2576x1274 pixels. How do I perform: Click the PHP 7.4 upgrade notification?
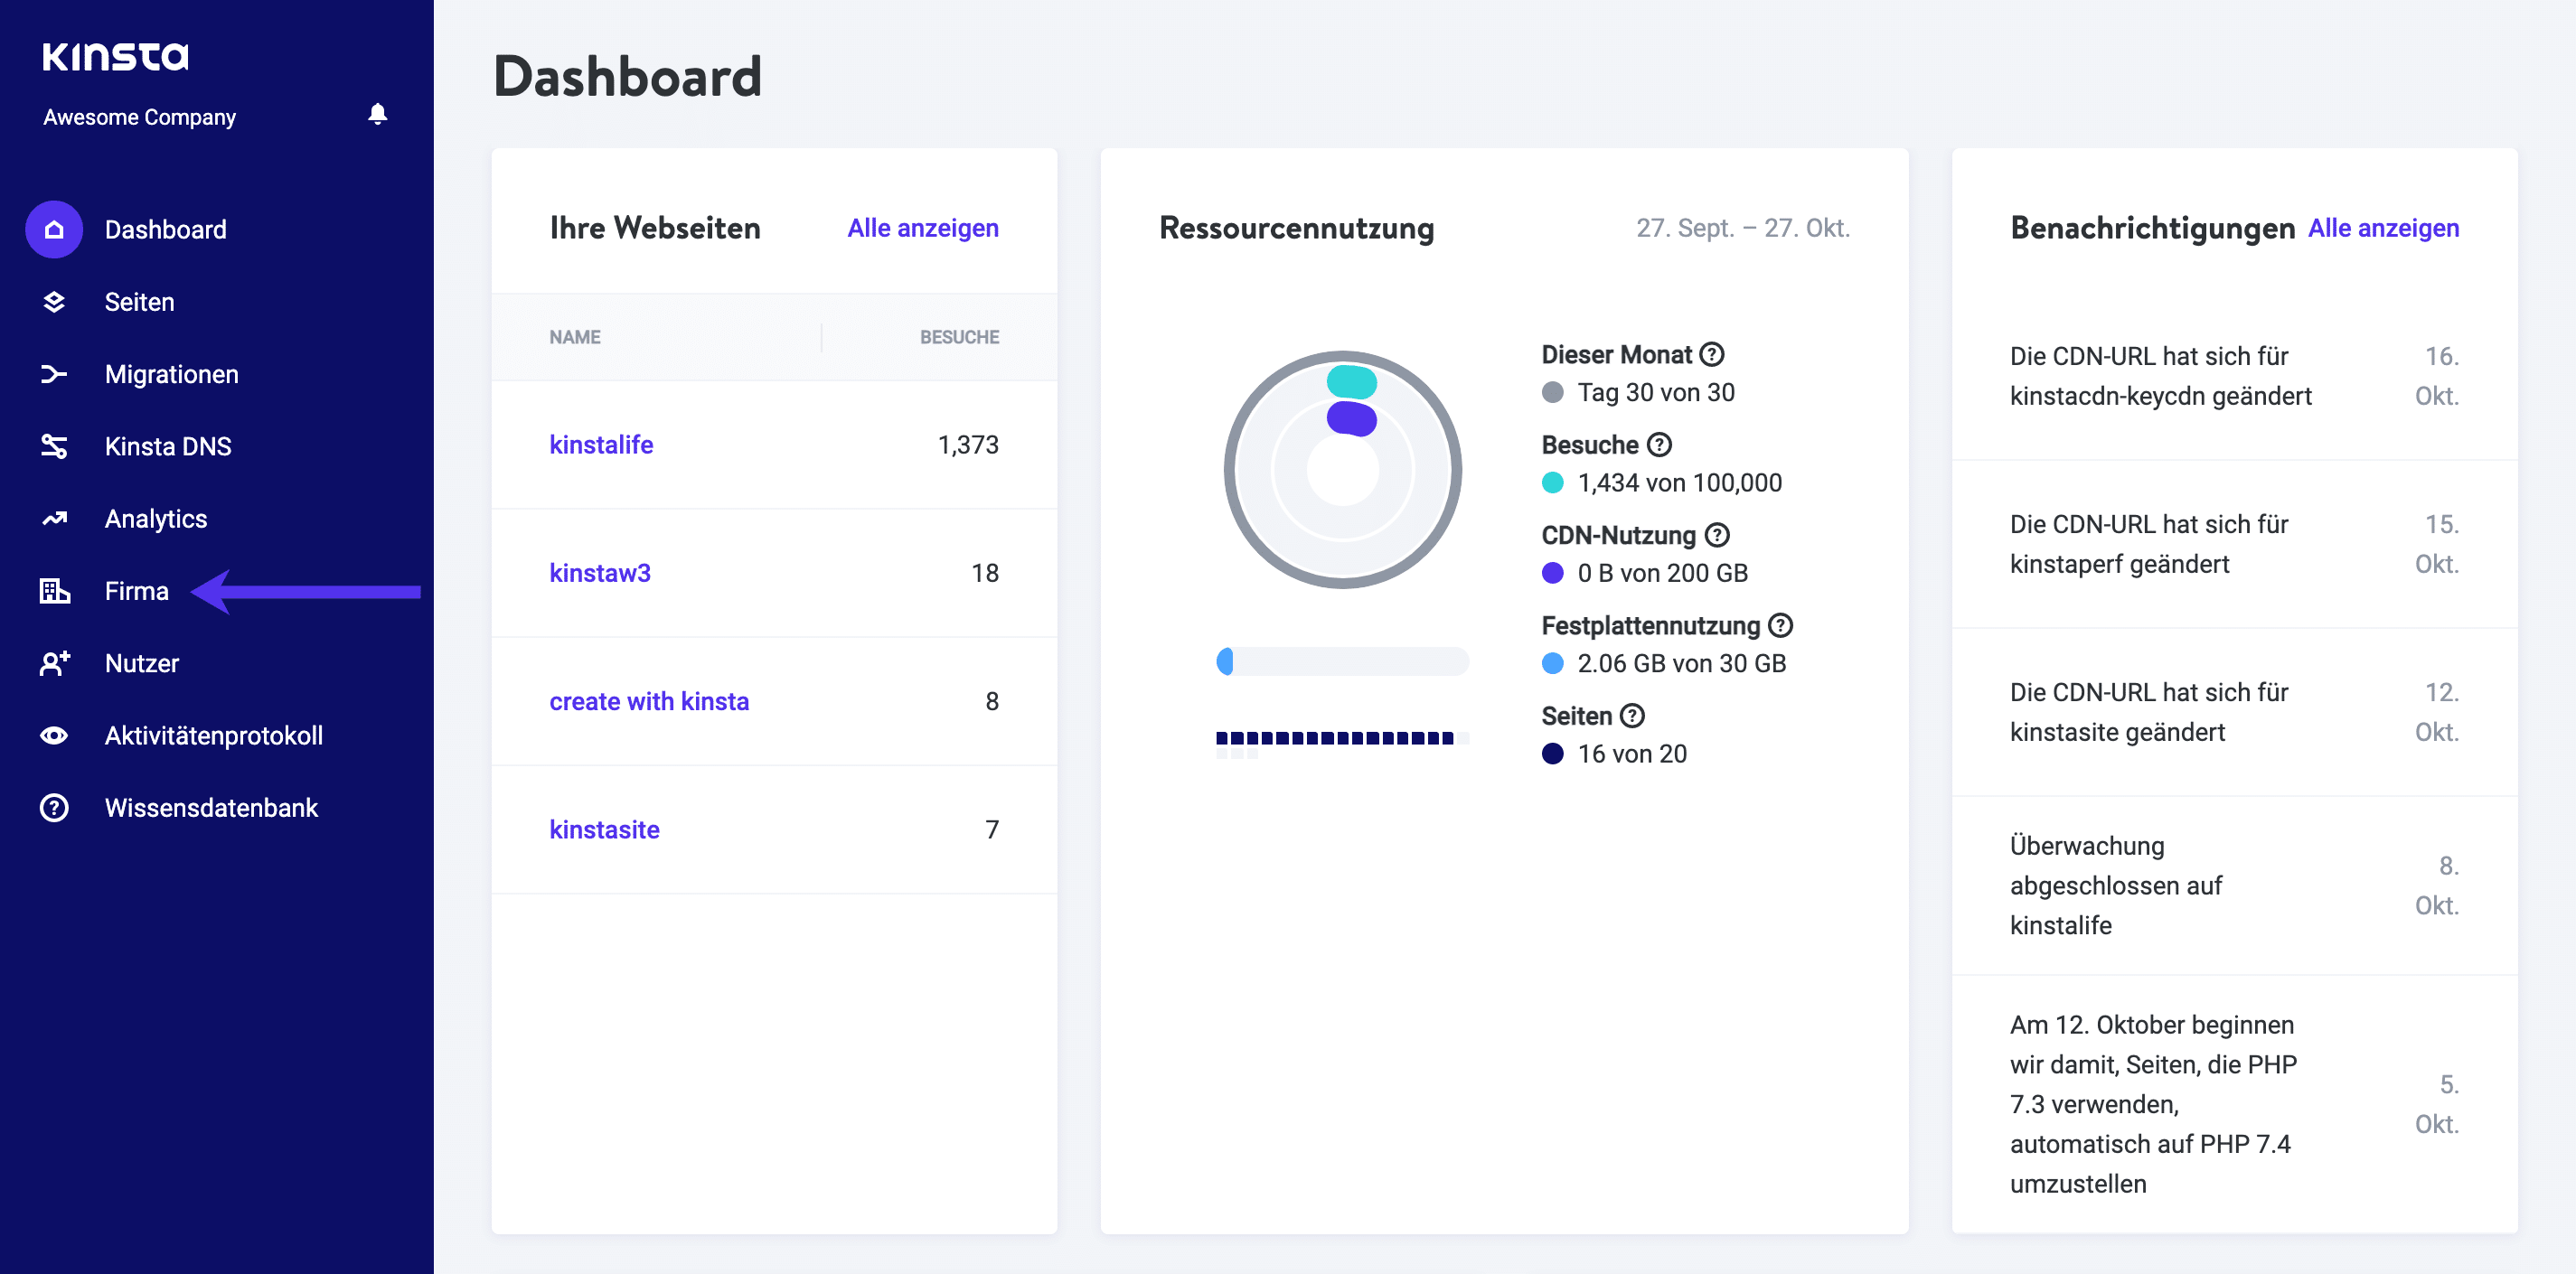pos(2234,1104)
